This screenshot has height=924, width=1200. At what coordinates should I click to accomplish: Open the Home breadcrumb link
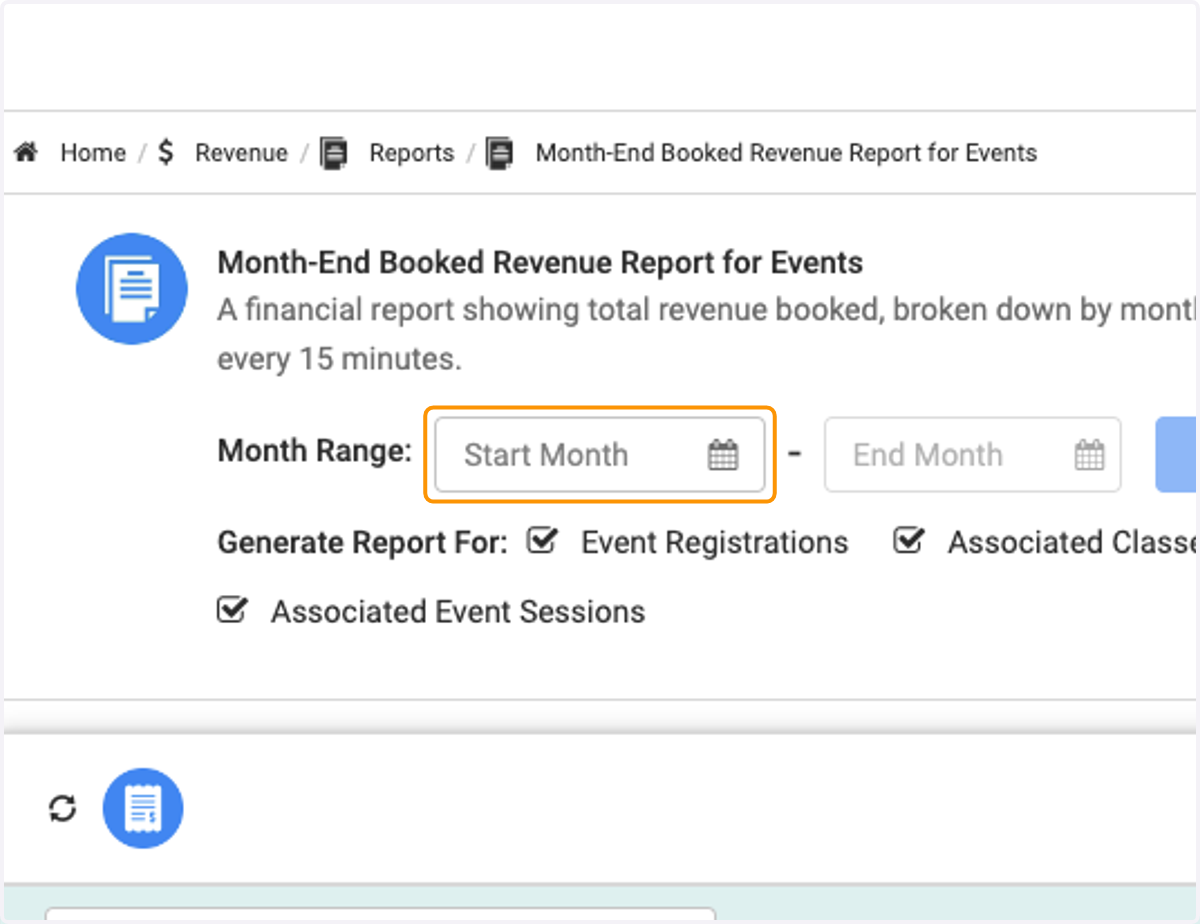coord(93,153)
